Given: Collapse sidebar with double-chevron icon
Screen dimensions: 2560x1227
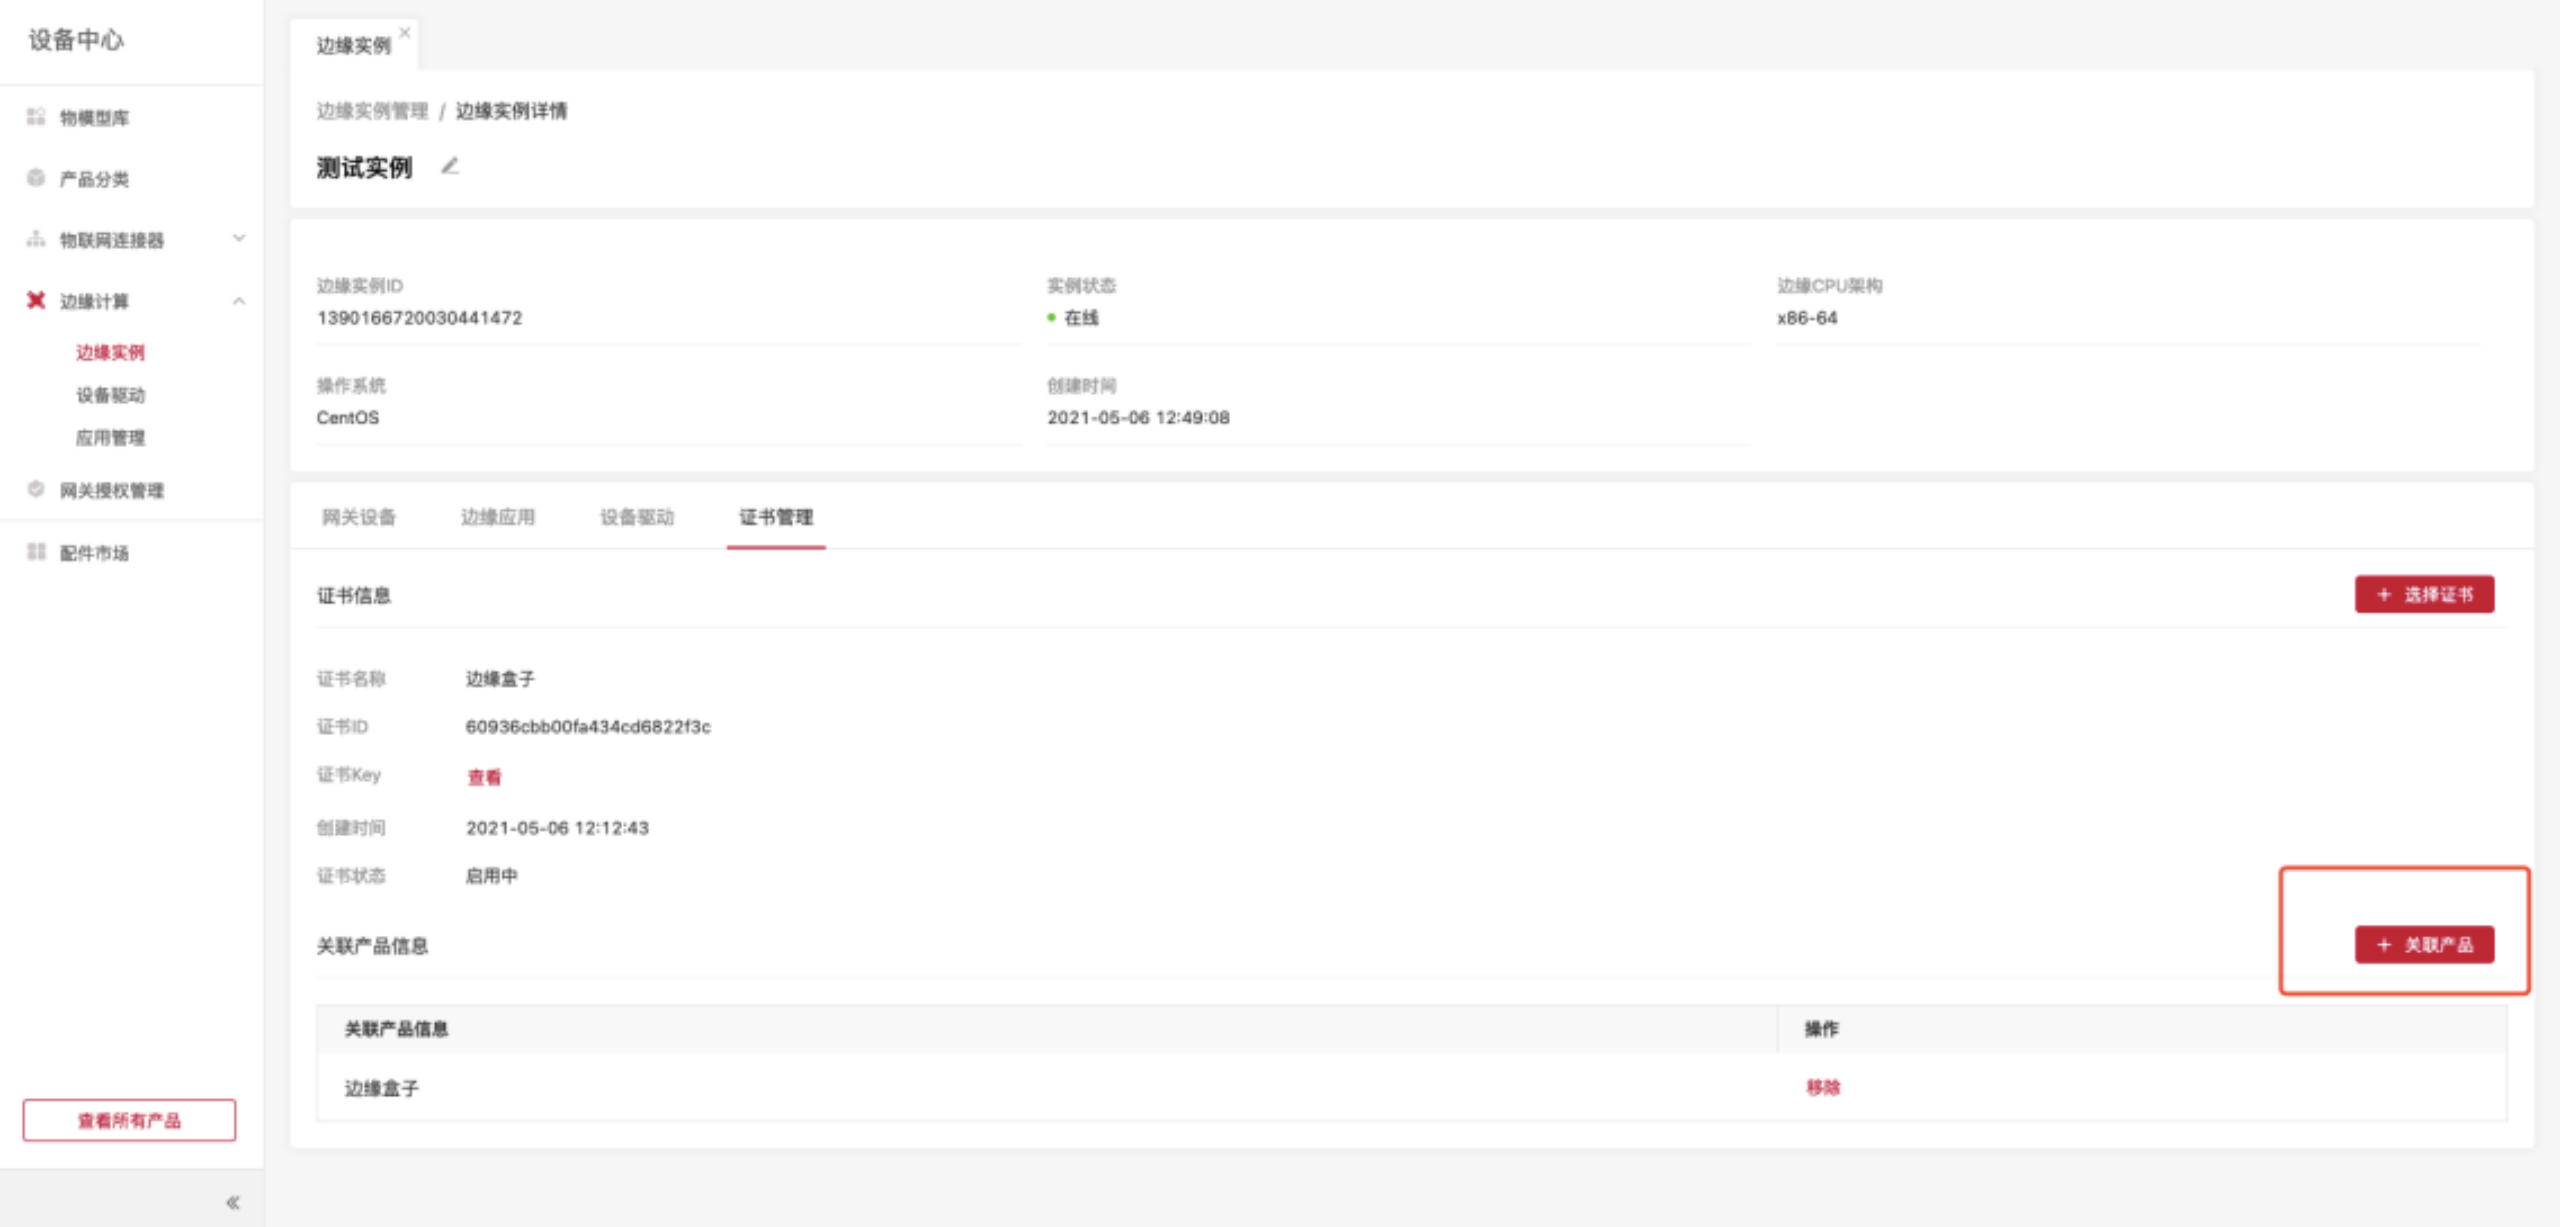Looking at the screenshot, I should (x=232, y=1202).
